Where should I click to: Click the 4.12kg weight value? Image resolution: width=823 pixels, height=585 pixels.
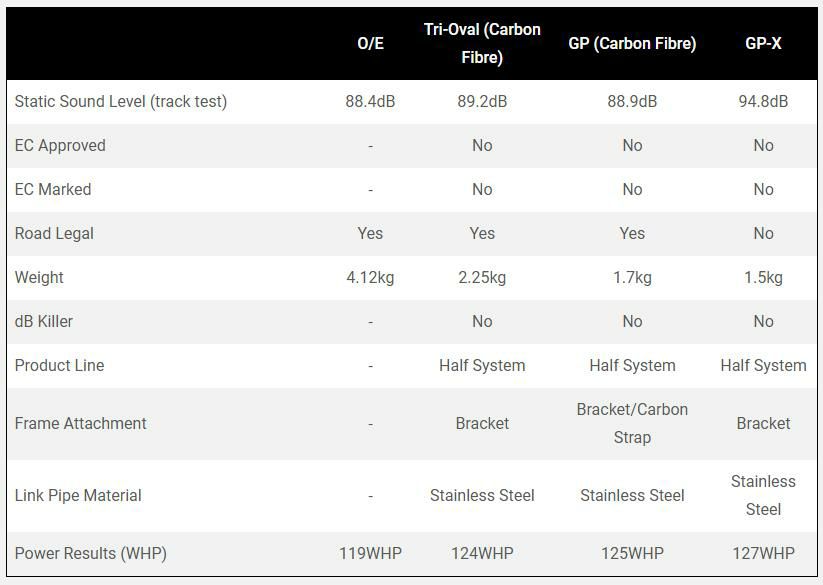pos(370,277)
